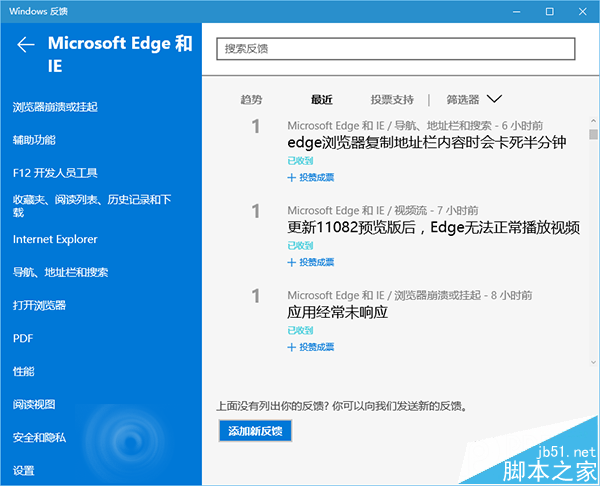Click the feedback list scrollbar thumb
This screenshot has width=600, height=486.
click(x=593, y=134)
